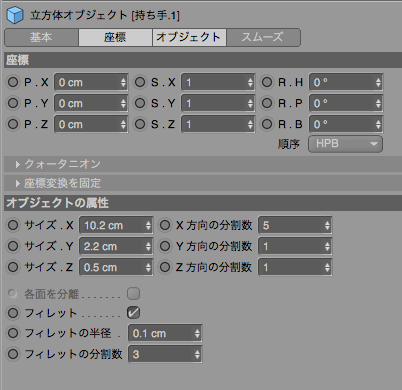The width and height of the screenshot is (402, 390).
Task: Click the サイズ.X 10.2 cm field
Action: pos(116,225)
